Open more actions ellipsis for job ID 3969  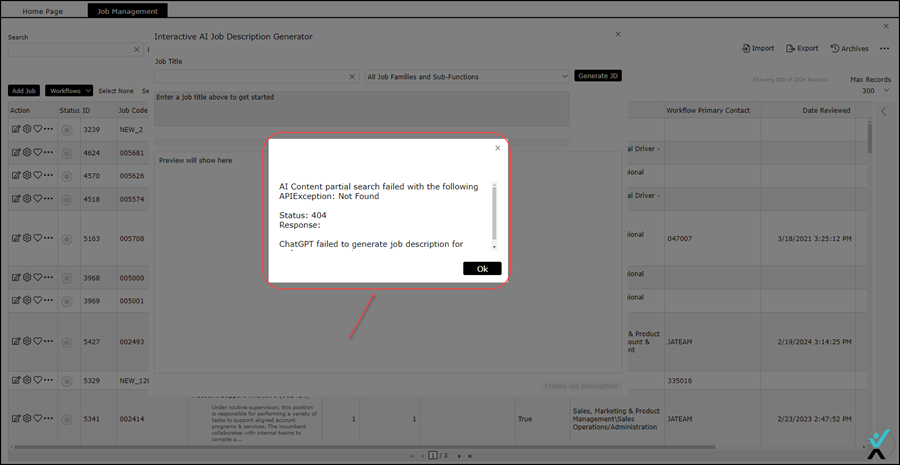[x=48, y=300]
